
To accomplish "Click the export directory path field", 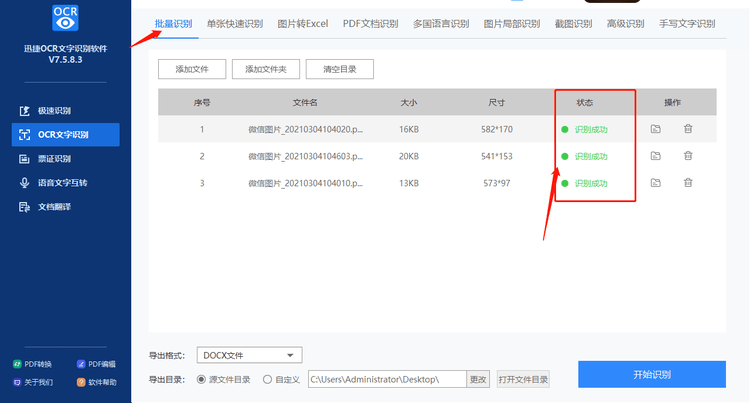I will pos(387,380).
